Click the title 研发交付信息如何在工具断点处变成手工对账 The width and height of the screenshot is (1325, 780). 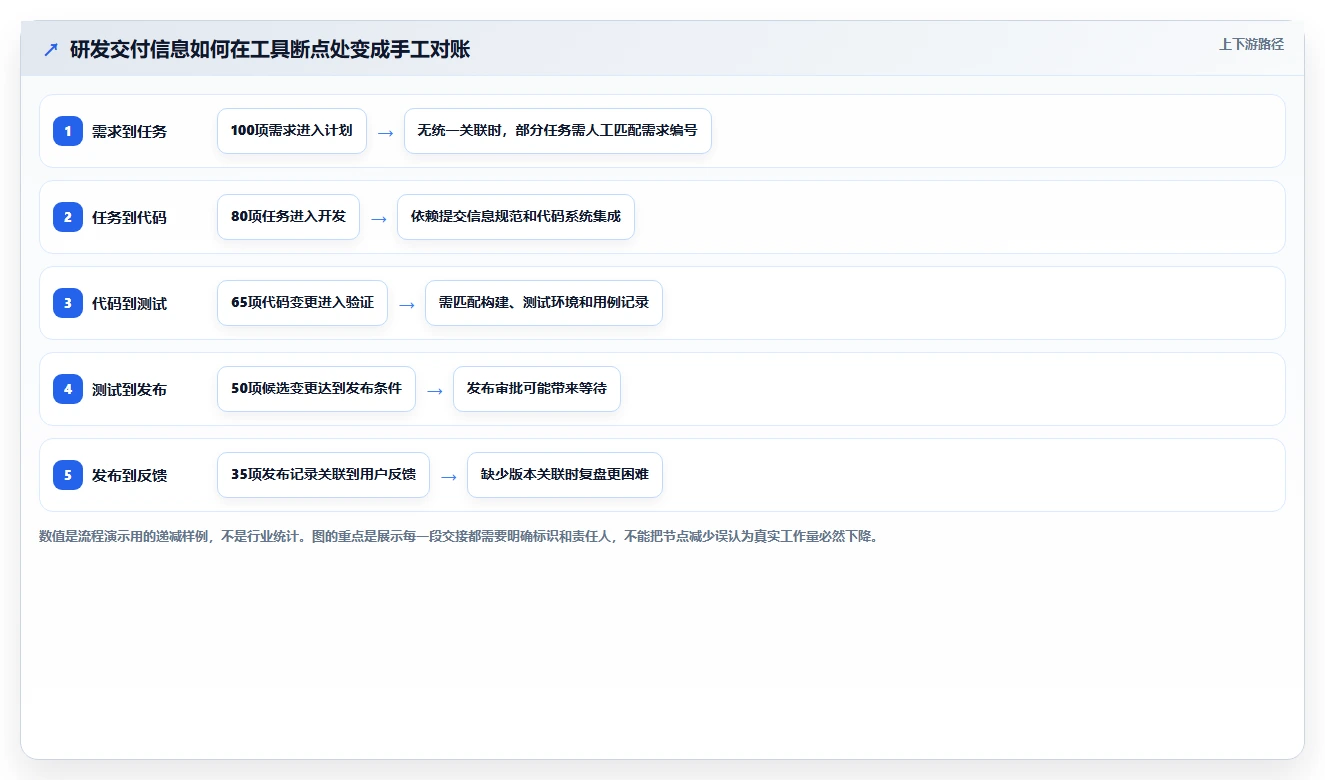coord(270,50)
